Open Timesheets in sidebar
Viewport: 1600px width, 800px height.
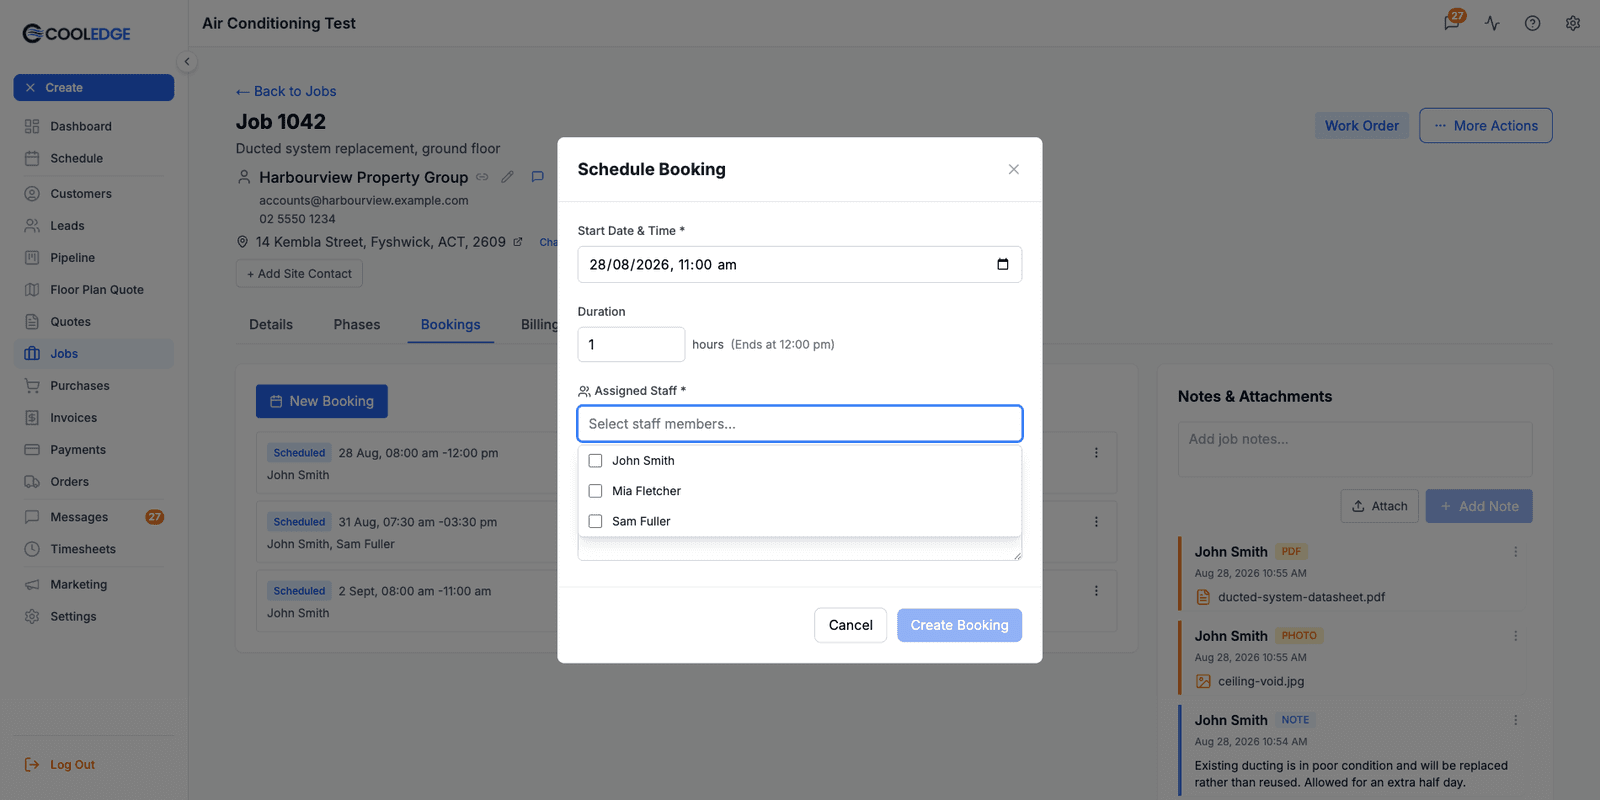tap(94, 549)
